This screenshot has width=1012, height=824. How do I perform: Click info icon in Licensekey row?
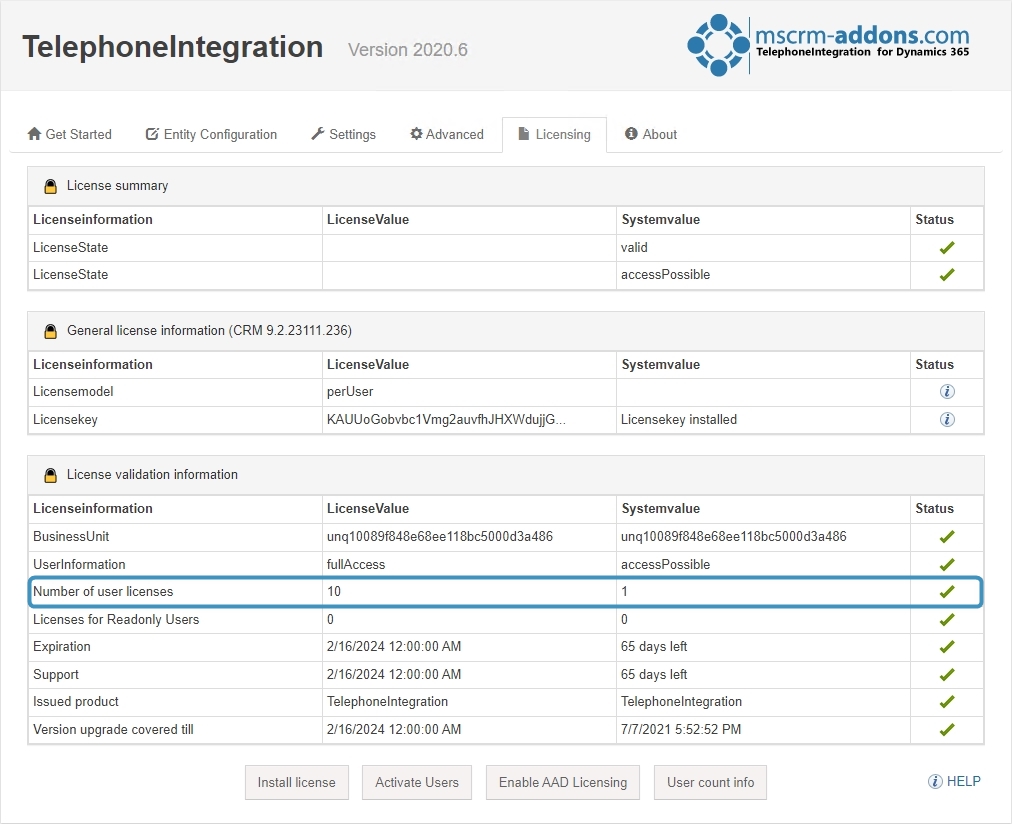tap(947, 419)
